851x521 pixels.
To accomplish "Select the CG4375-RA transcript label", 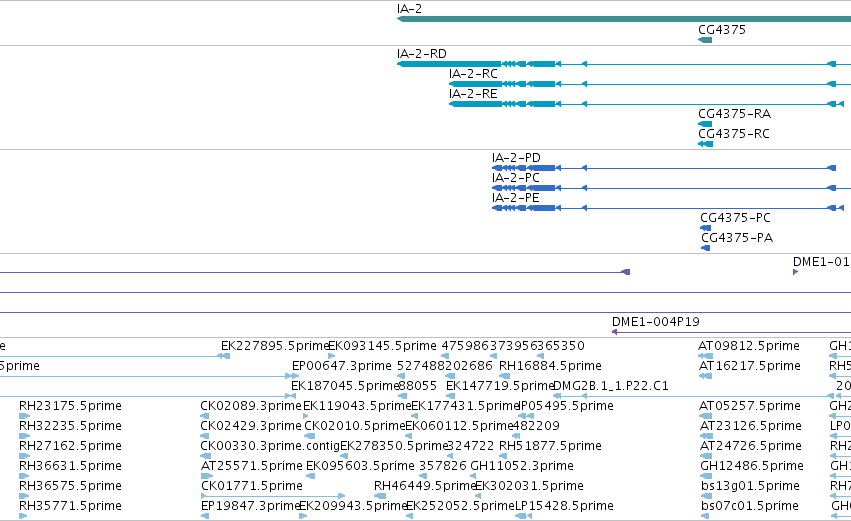I will coord(734,114).
